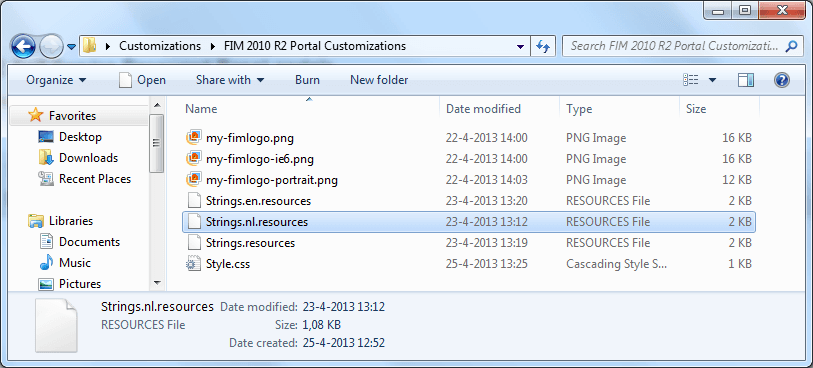Screen dimensions: 813x368
Task: Open the More view options dropdown arrow
Action: point(712,80)
